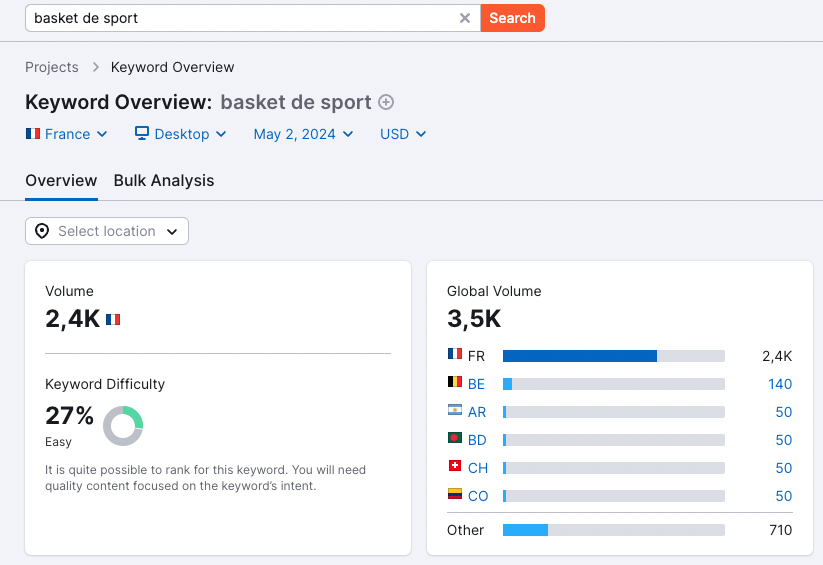Image resolution: width=823 pixels, height=565 pixels.
Task: Click the Keyword Difficulty donut chart
Action: (123, 426)
